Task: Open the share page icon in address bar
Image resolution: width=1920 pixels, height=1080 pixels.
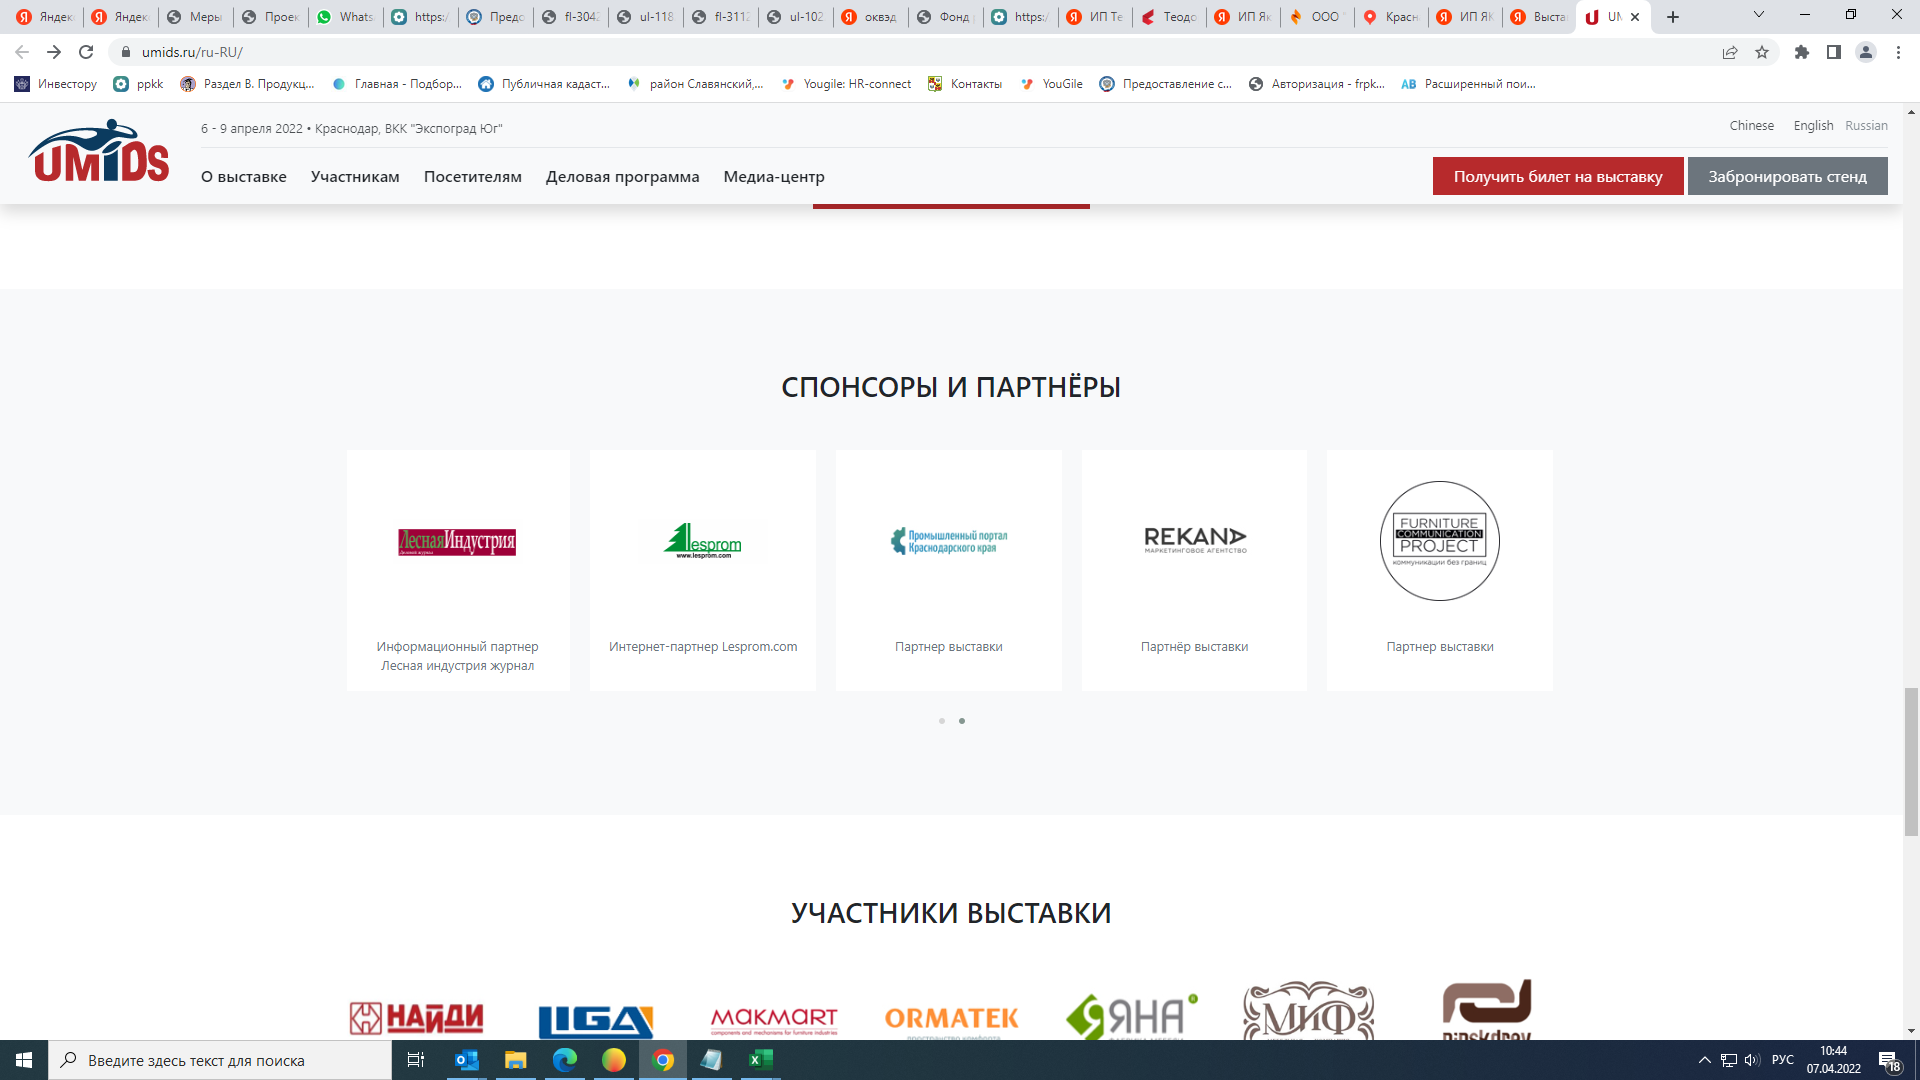Action: (1730, 52)
